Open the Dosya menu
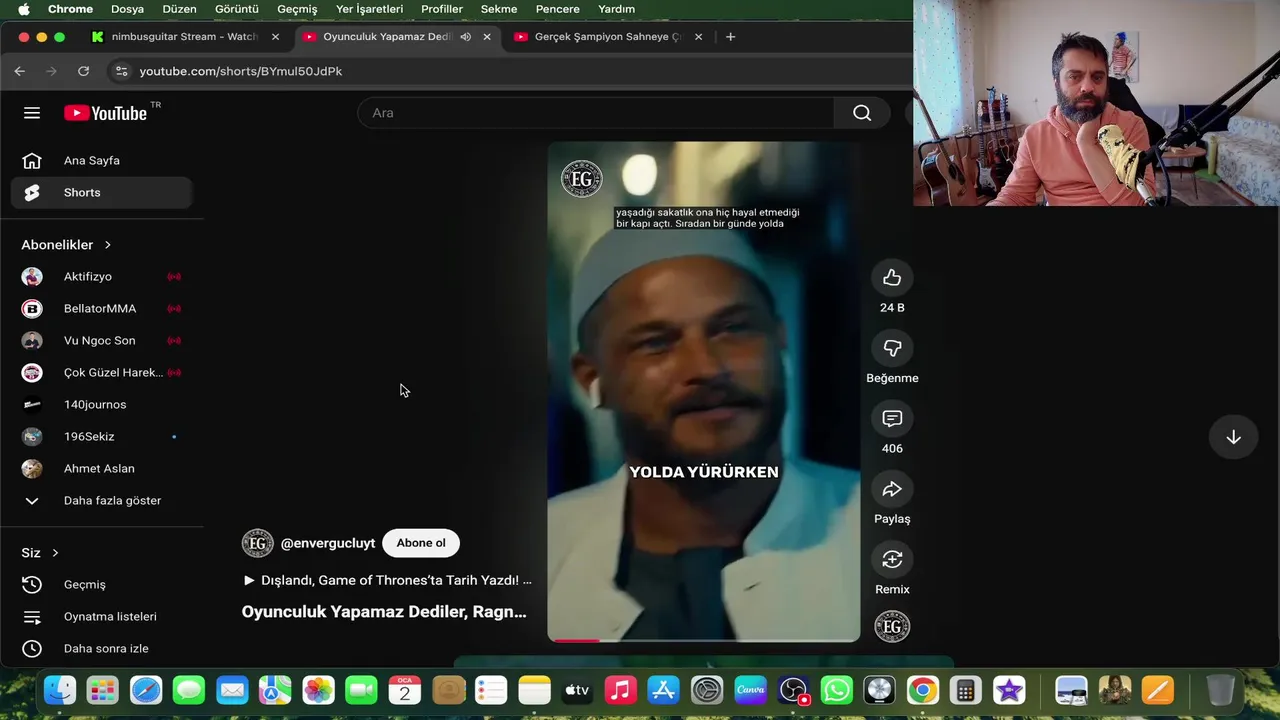Viewport: 1280px width, 720px height. click(127, 9)
